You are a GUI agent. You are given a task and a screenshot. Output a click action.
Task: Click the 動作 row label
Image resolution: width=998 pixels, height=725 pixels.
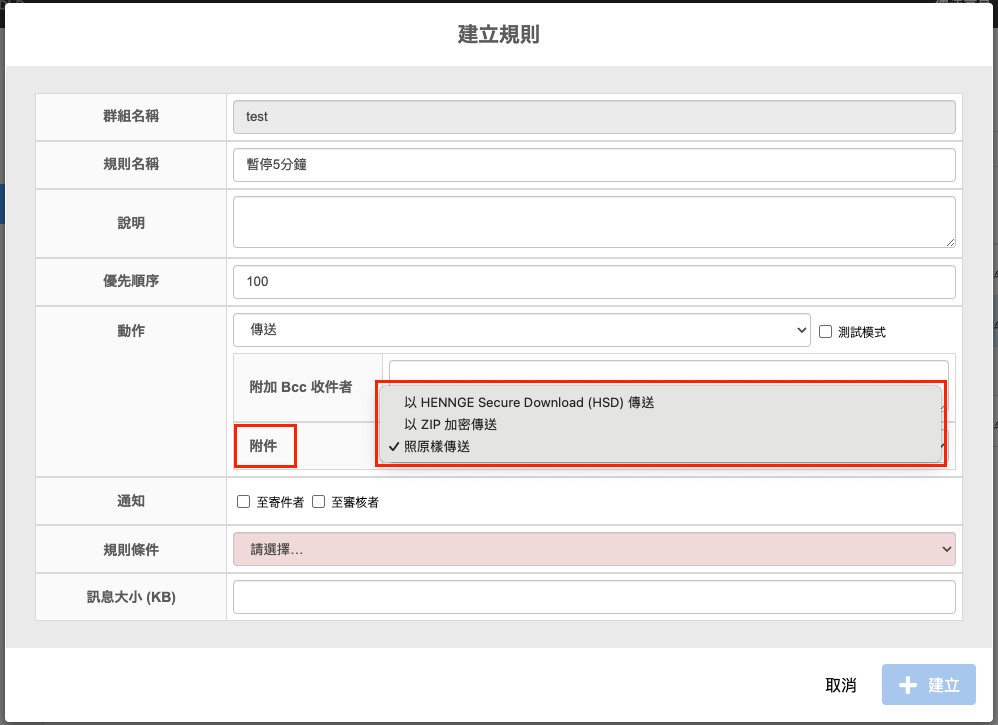click(130, 330)
